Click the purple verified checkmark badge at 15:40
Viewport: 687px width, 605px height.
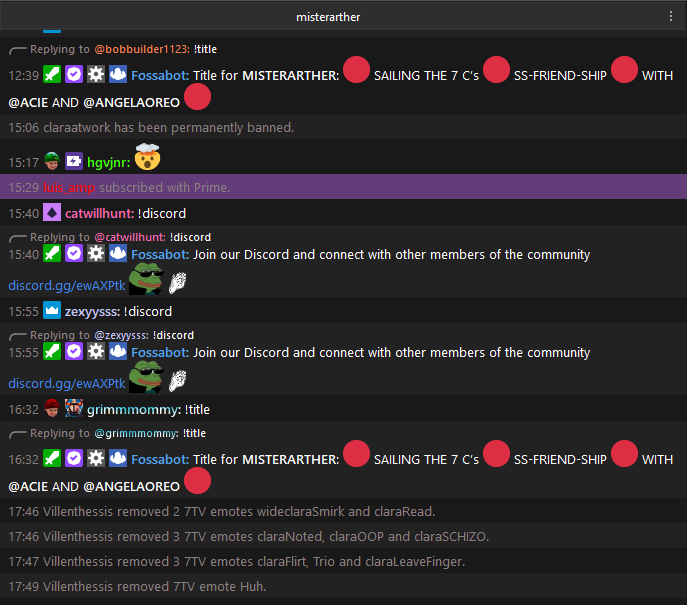(74, 254)
